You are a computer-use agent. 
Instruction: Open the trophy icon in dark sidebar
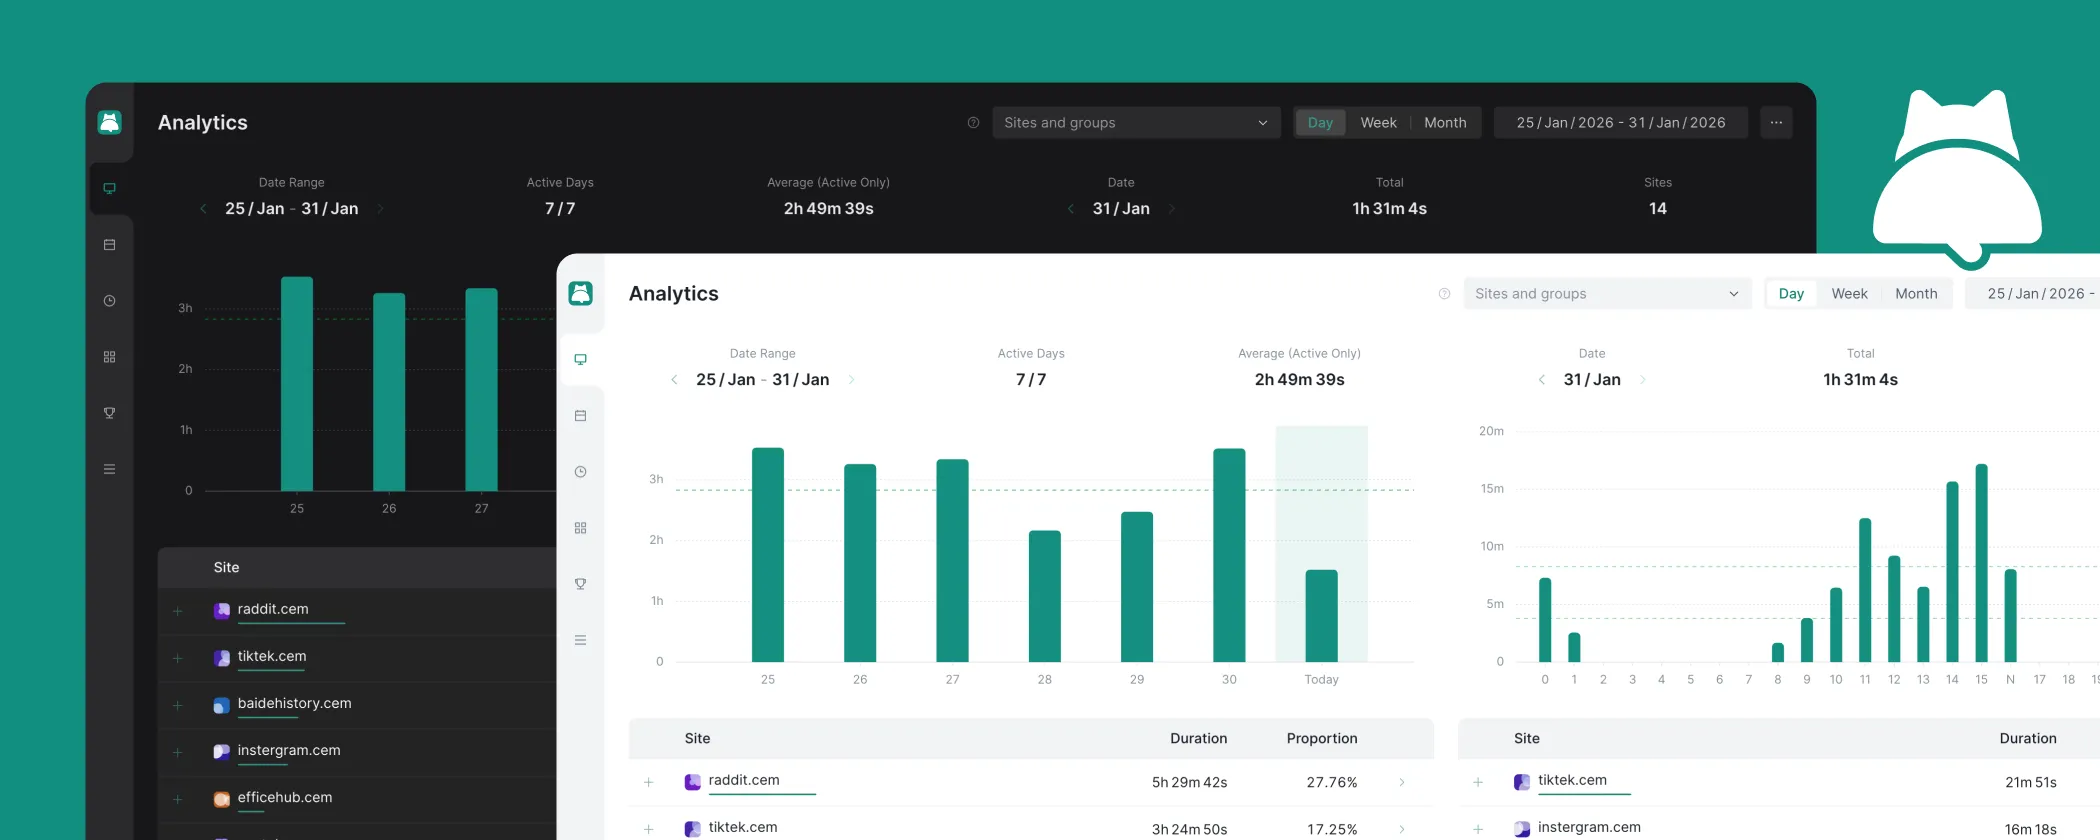pyautogui.click(x=109, y=413)
